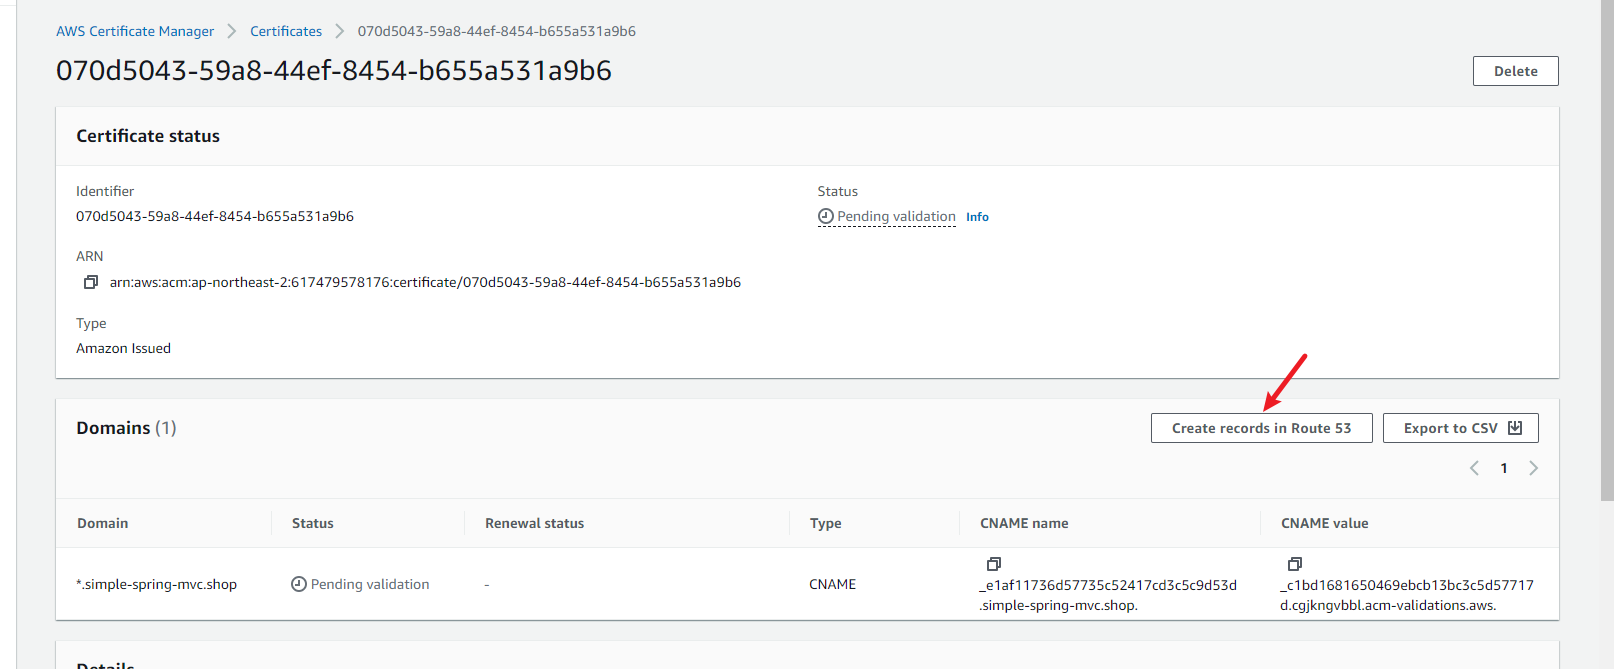
Task: Click the Delete certificate button
Action: [x=1516, y=71]
